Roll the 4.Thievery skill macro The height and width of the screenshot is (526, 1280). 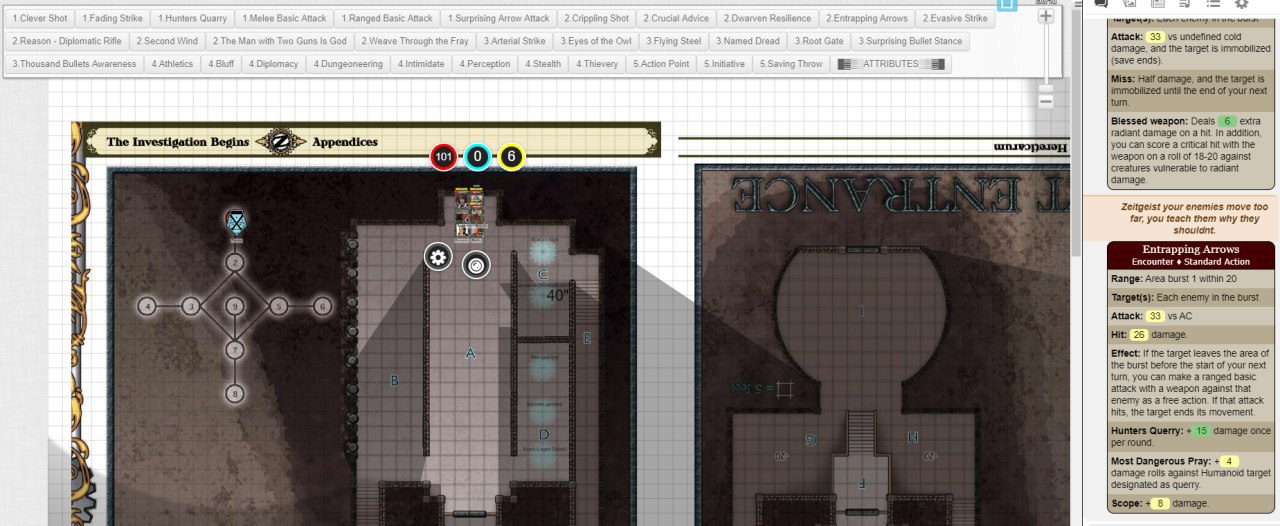[597, 64]
